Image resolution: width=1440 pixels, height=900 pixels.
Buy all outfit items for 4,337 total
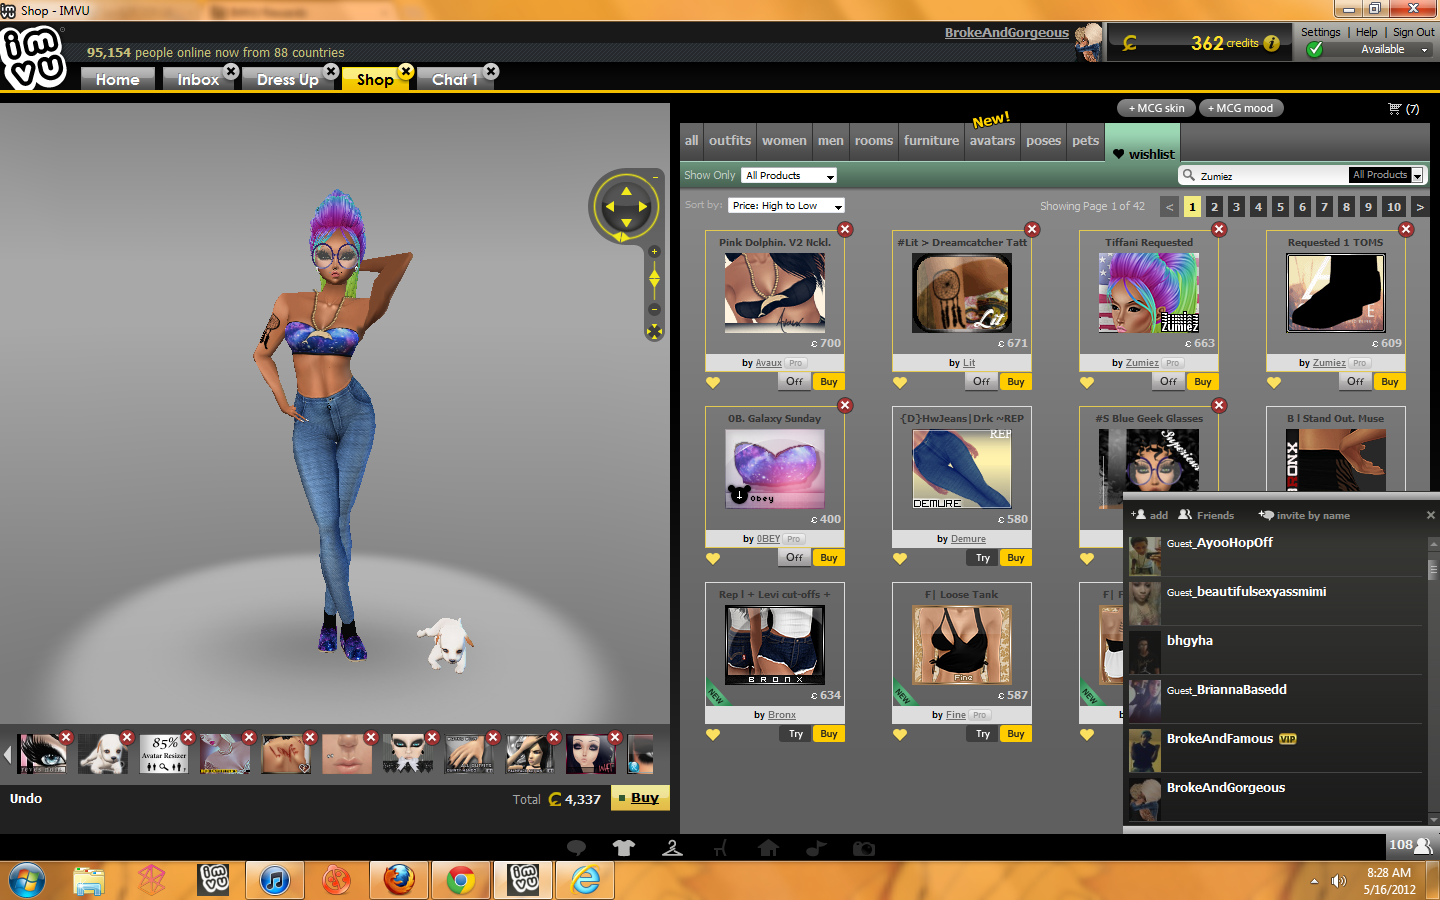640,797
